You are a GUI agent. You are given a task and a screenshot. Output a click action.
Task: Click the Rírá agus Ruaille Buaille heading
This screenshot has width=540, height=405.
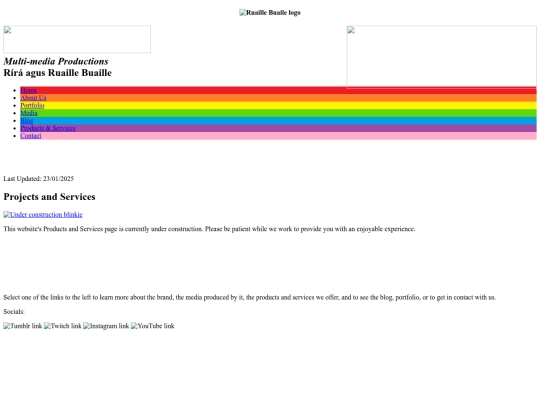tap(58, 73)
